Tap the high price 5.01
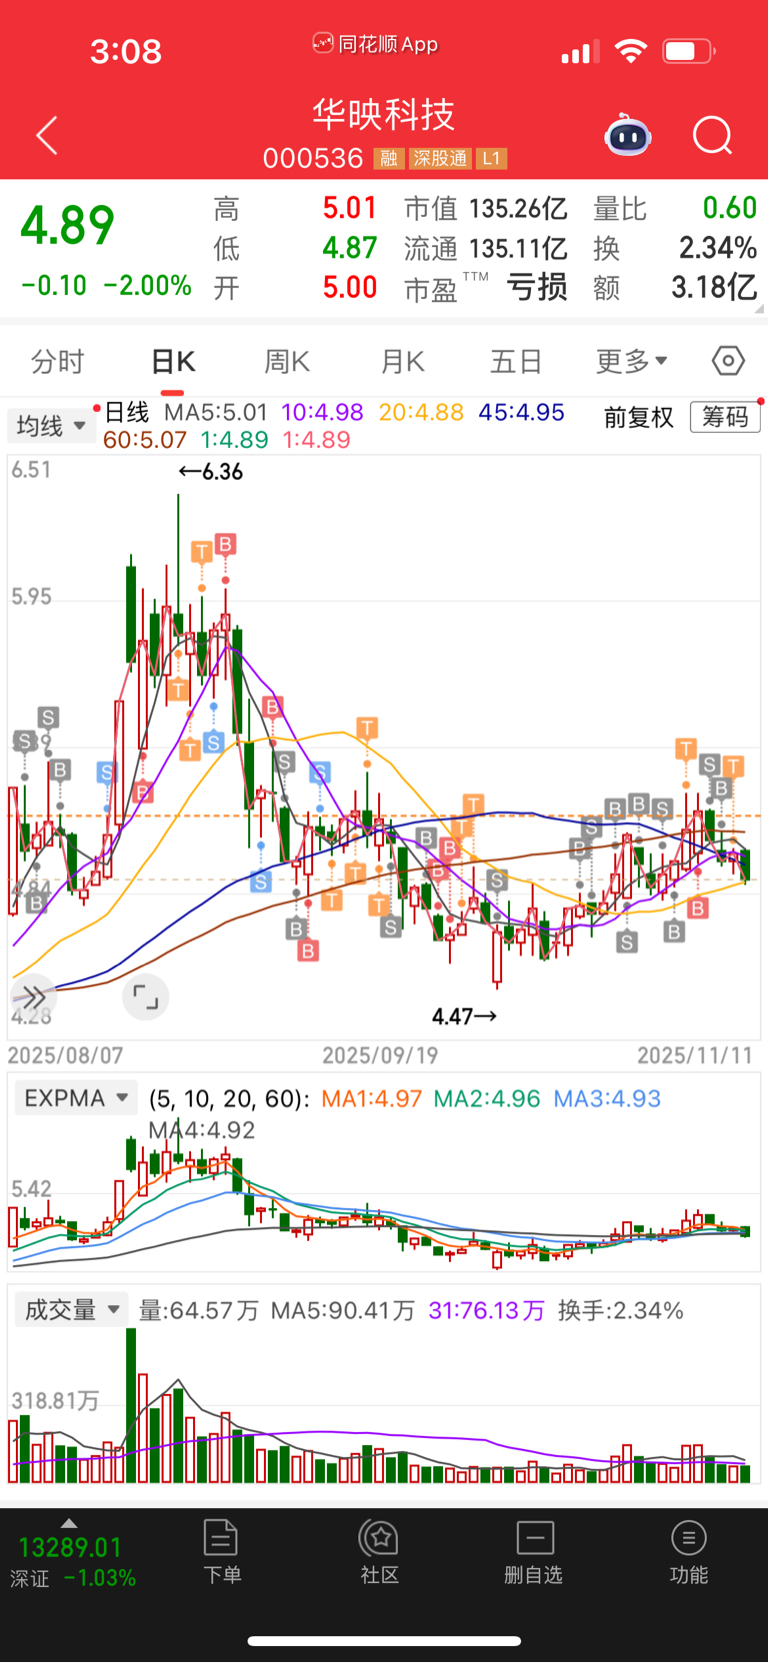This screenshot has height=1663, width=768. (350, 208)
